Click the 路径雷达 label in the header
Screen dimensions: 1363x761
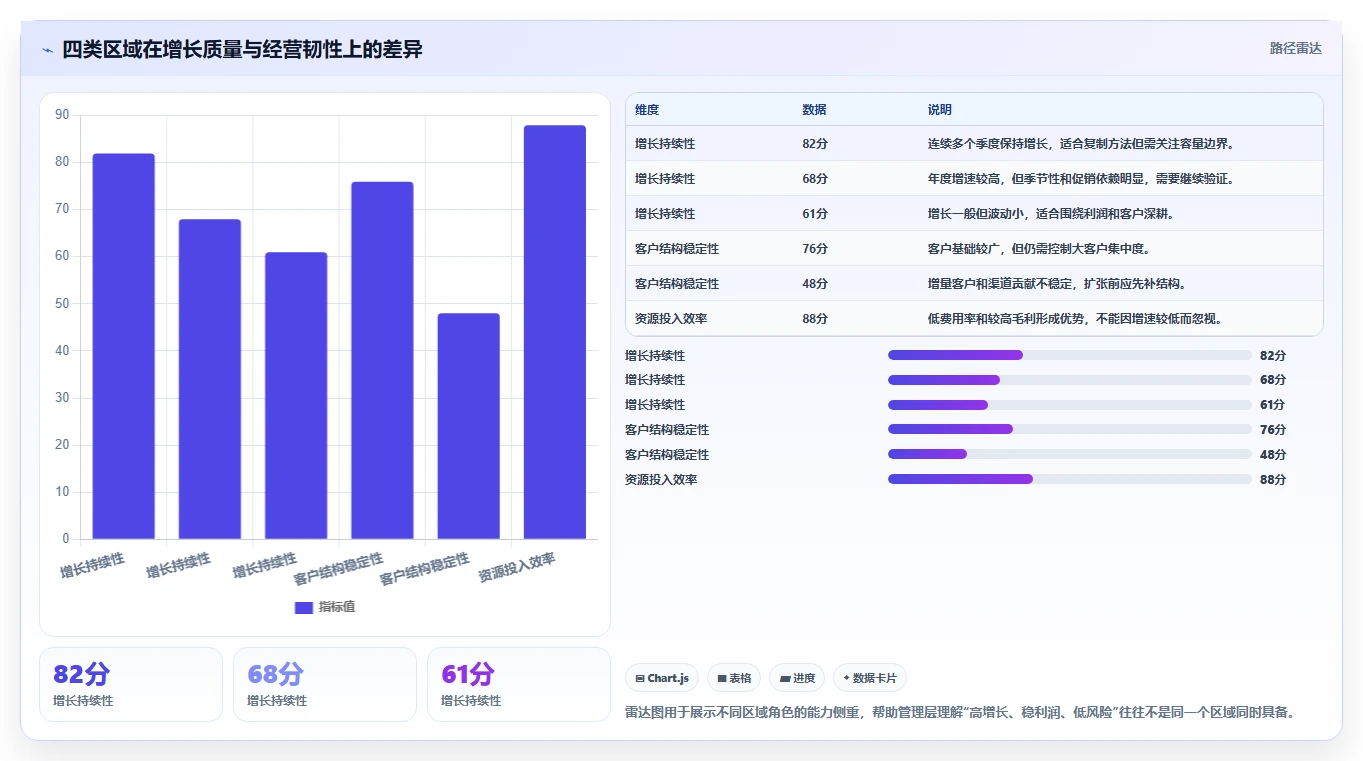(x=1296, y=48)
